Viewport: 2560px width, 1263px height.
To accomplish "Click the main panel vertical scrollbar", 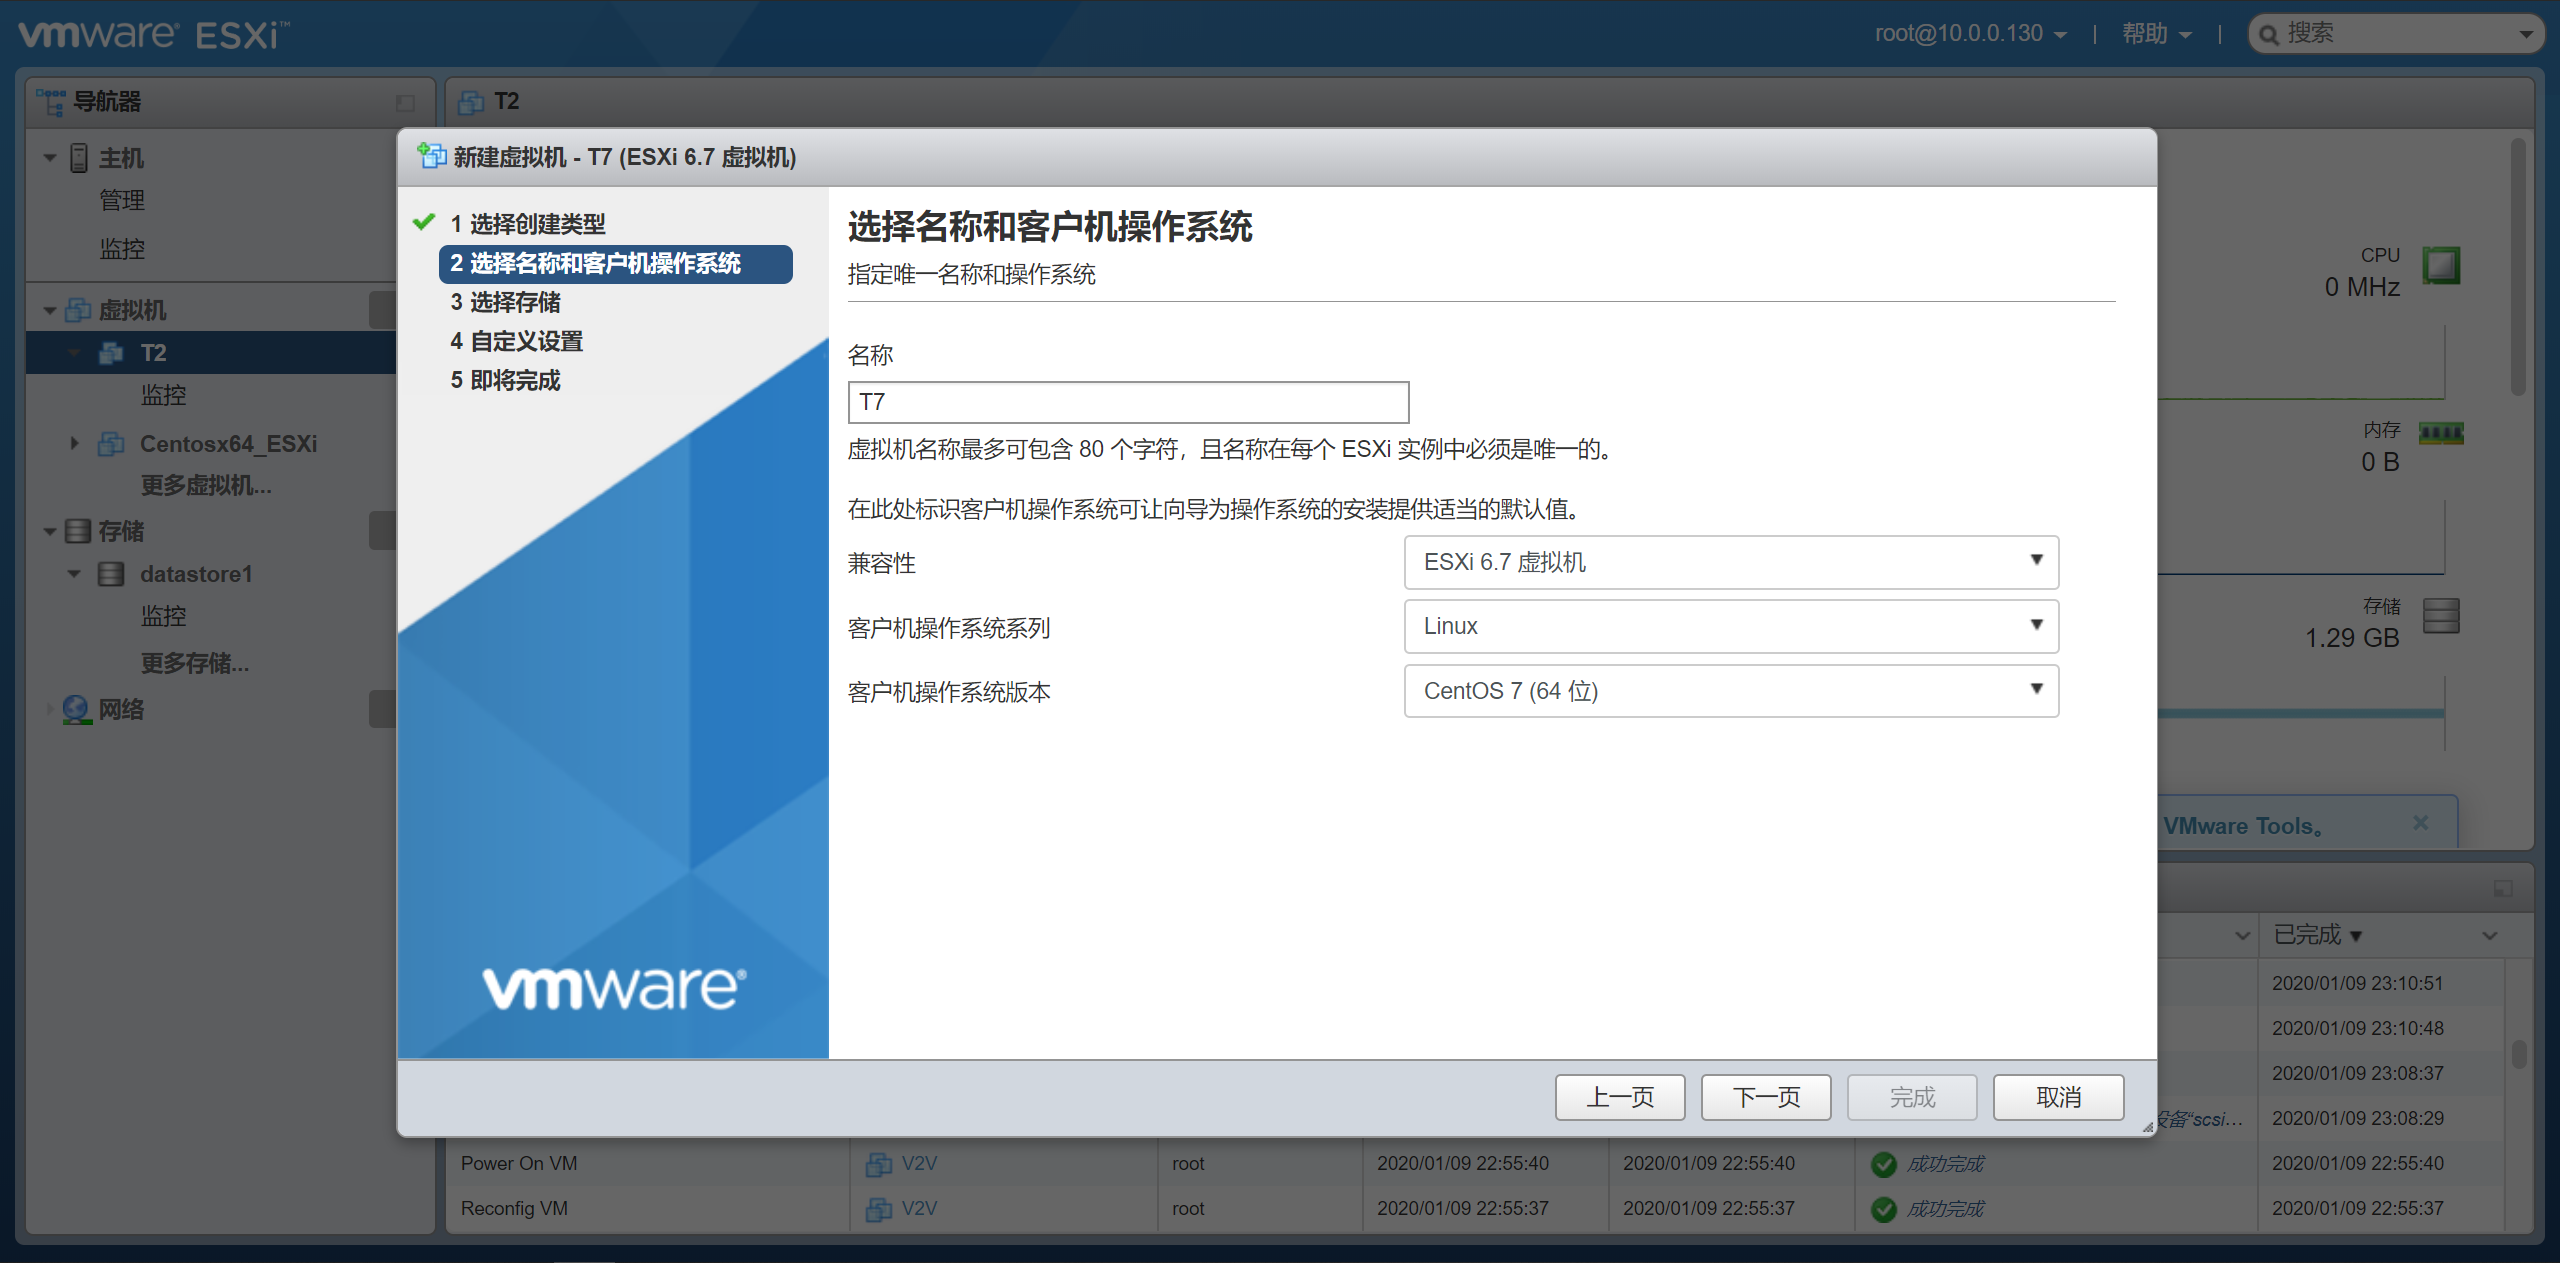I will pyautogui.click(x=2518, y=265).
